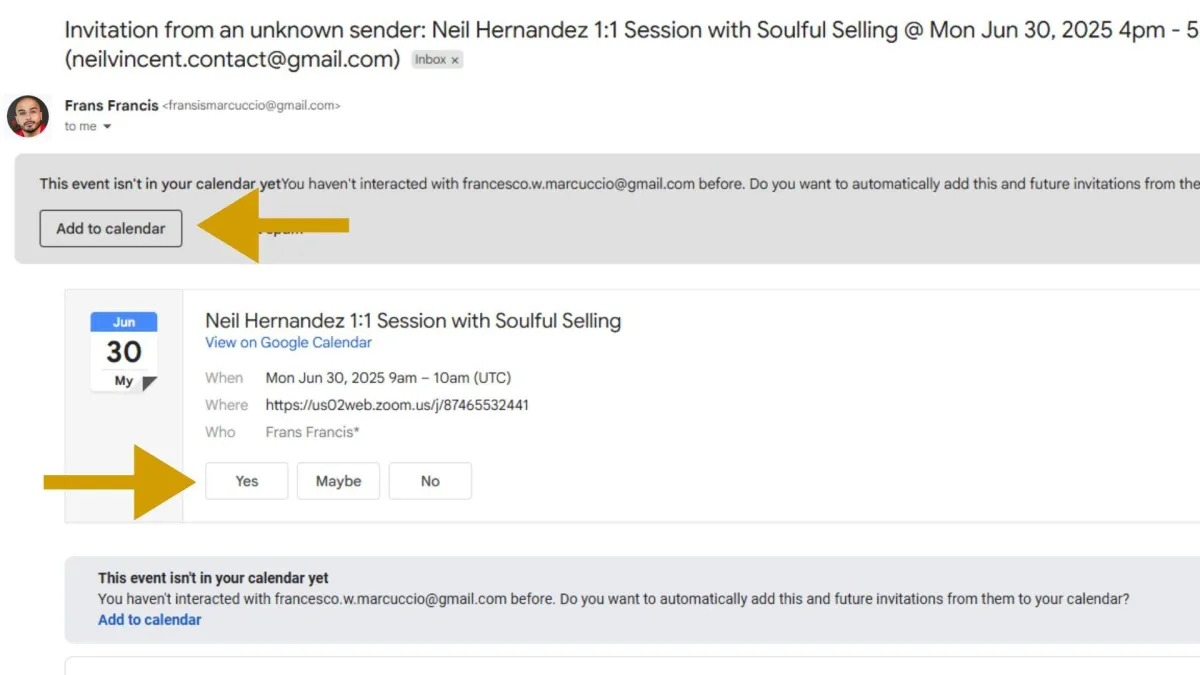Click the email subject heading
Image resolution: width=1200 pixels, height=675 pixels.
click(x=600, y=30)
